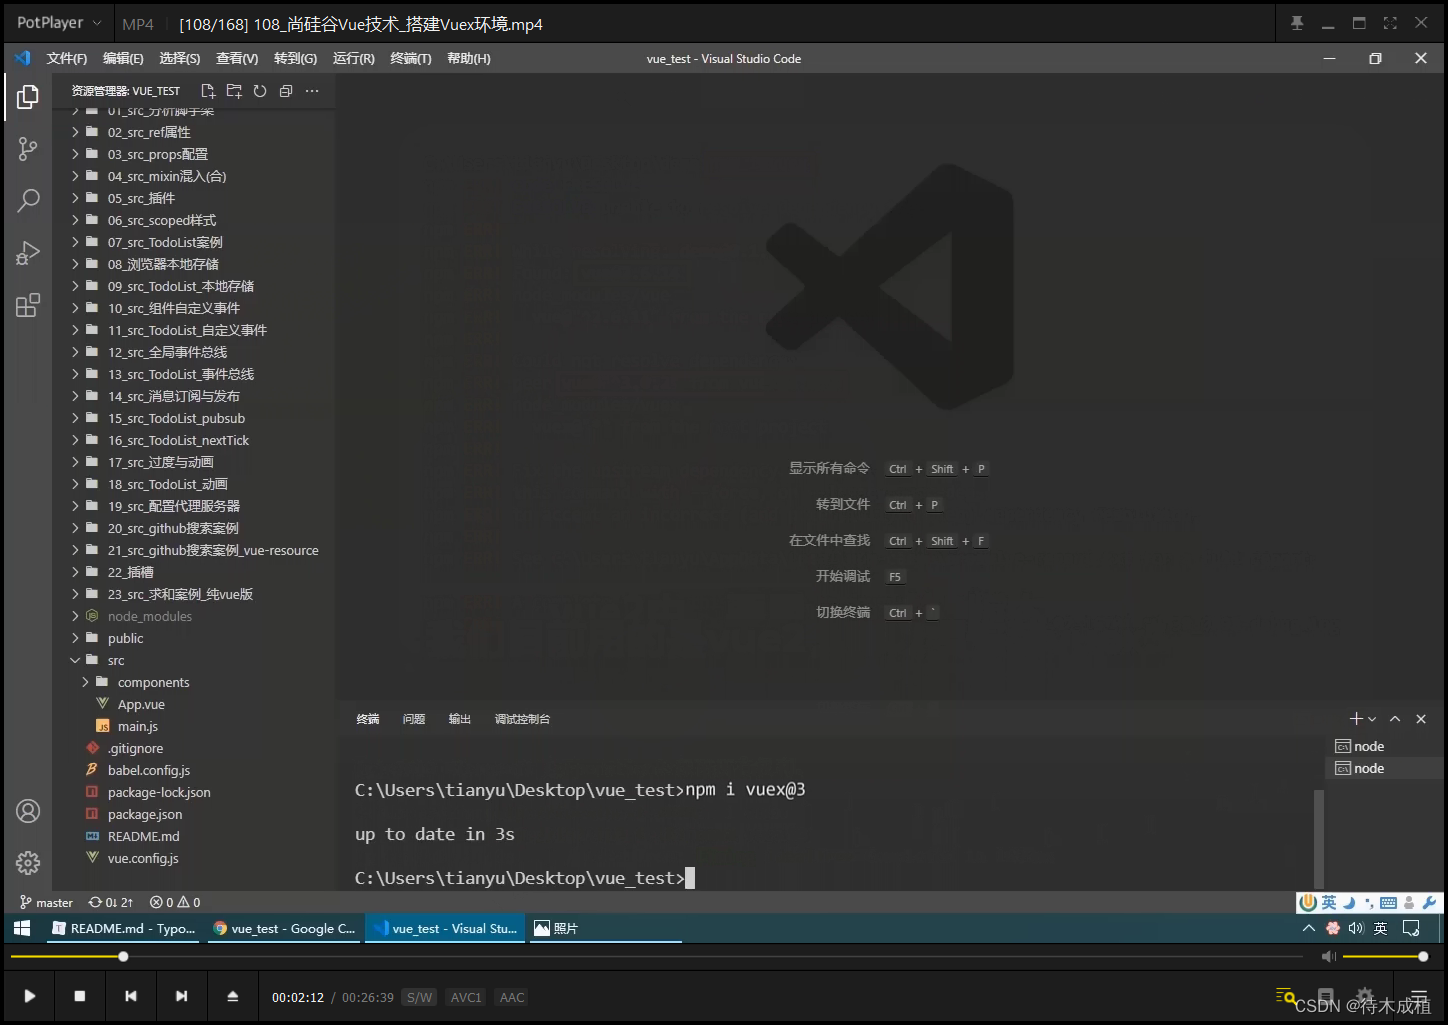Go to next video in PotPlayer
Image resolution: width=1448 pixels, height=1025 pixels.
click(181, 996)
